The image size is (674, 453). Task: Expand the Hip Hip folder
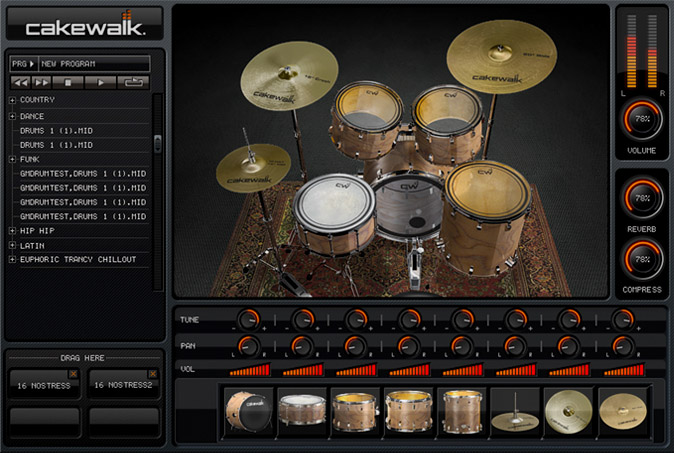[x=12, y=231]
